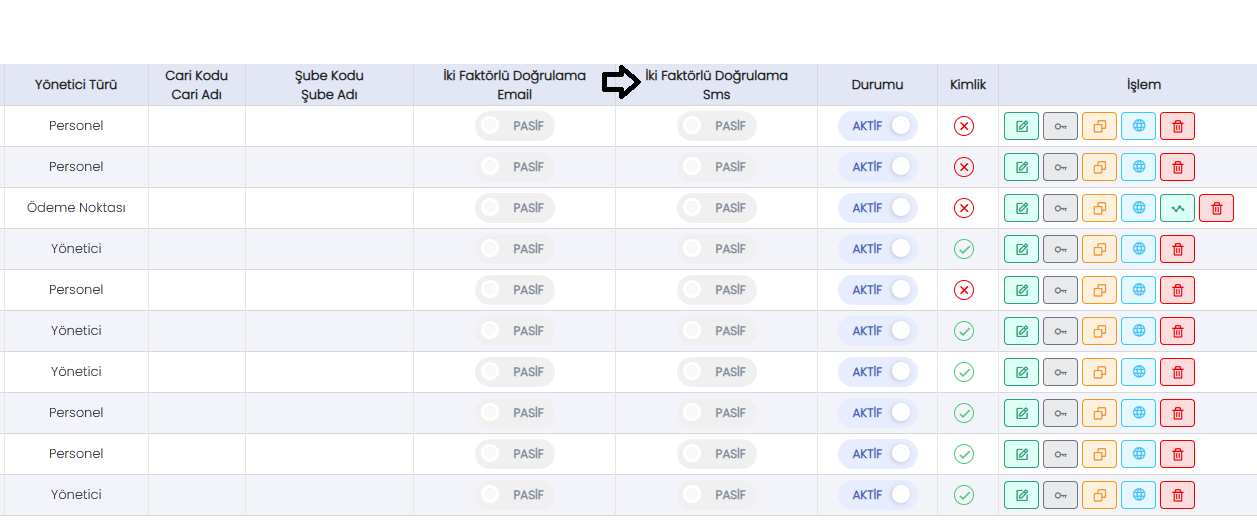Click the key icon in the first row
Screen dimensions: 1257x525
1060,126
